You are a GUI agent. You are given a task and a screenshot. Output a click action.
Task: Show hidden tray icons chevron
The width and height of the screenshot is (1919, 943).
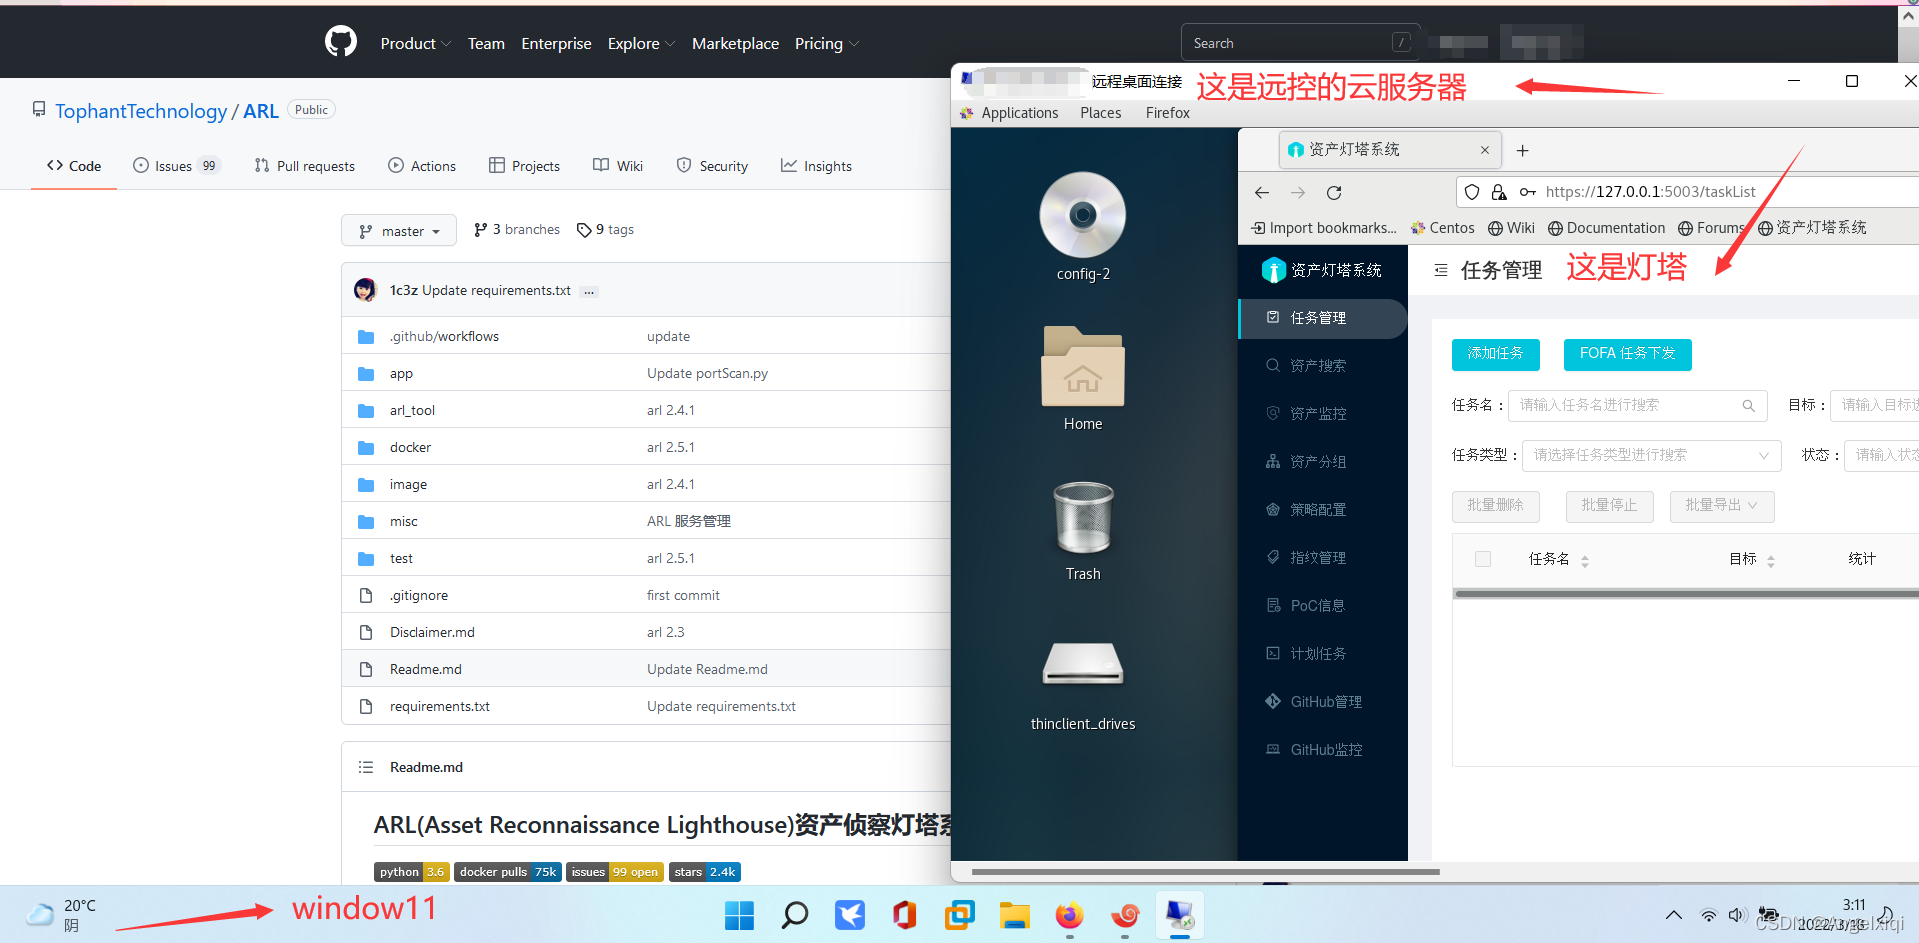pyautogui.click(x=1673, y=915)
